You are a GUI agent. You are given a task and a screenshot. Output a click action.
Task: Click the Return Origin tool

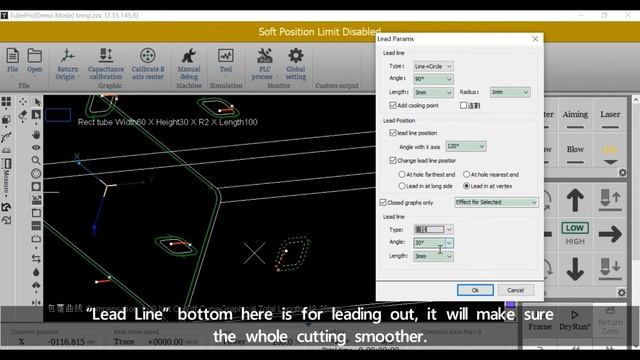click(67, 64)
